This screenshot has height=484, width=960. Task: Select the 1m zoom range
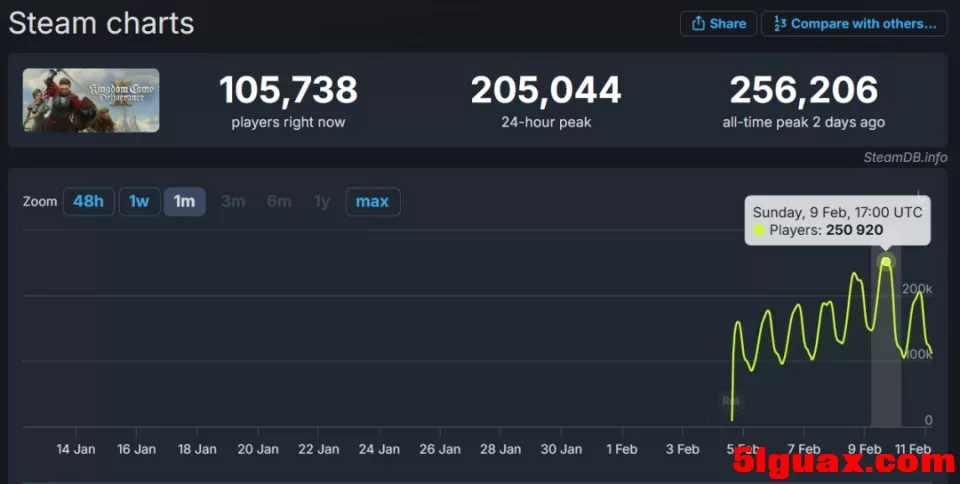point(184,201)
